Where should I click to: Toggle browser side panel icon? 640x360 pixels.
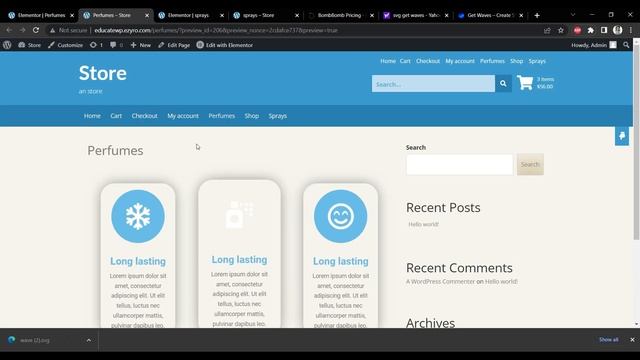pos(604,30)
